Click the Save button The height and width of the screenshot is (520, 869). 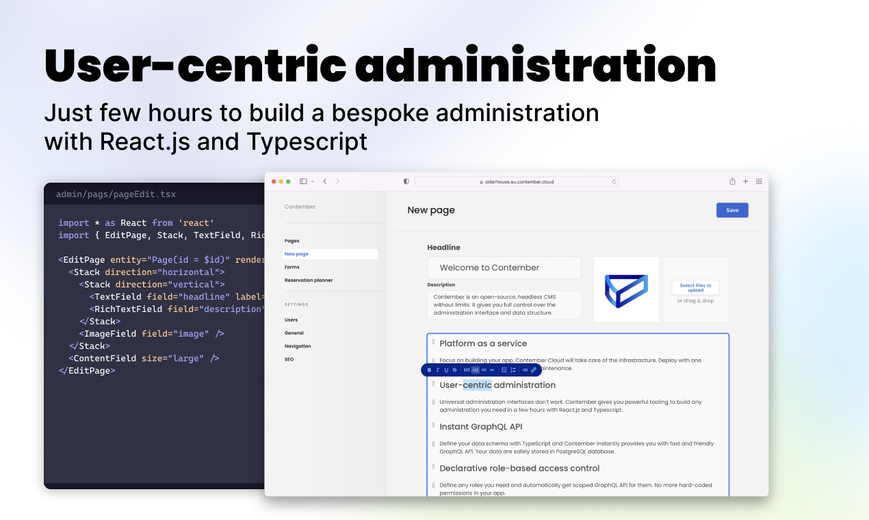pyautogui.click(x=732, y=210)
